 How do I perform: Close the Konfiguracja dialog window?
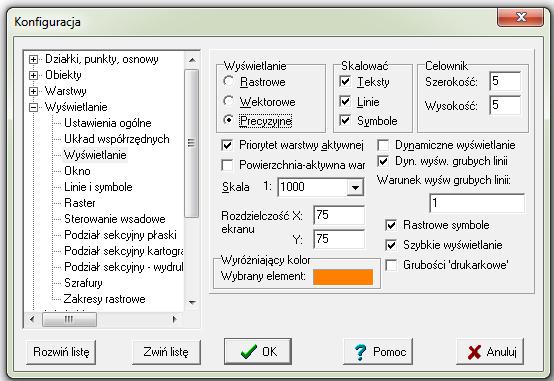click(520, 17)
